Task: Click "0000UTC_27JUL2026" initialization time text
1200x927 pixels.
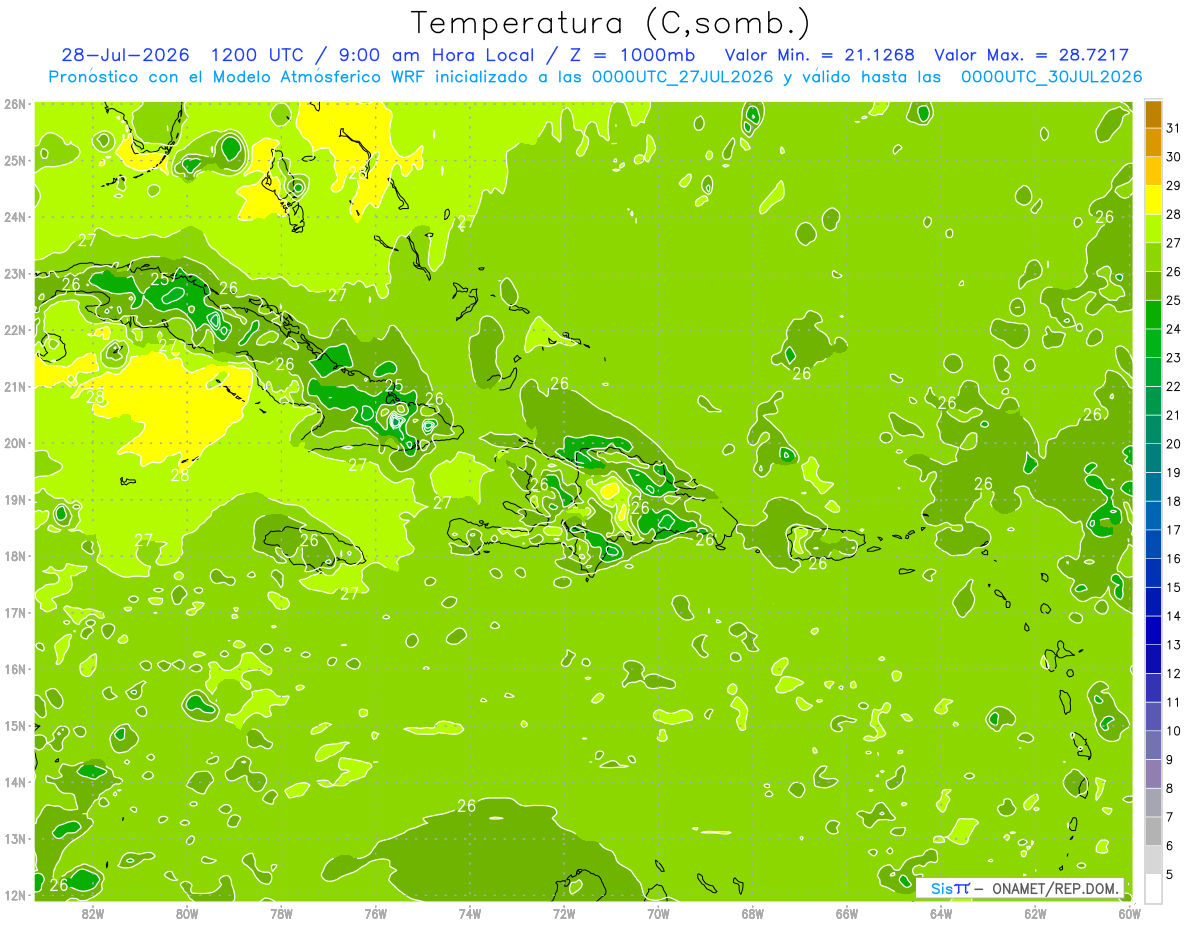Action: [x=683, y=77]
